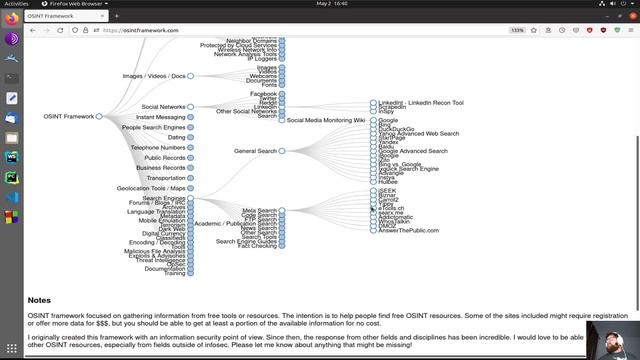This screenshot has width=640, height=360.
Task: Collapse the OSINT Framework root node
Action: coord(99,116)
